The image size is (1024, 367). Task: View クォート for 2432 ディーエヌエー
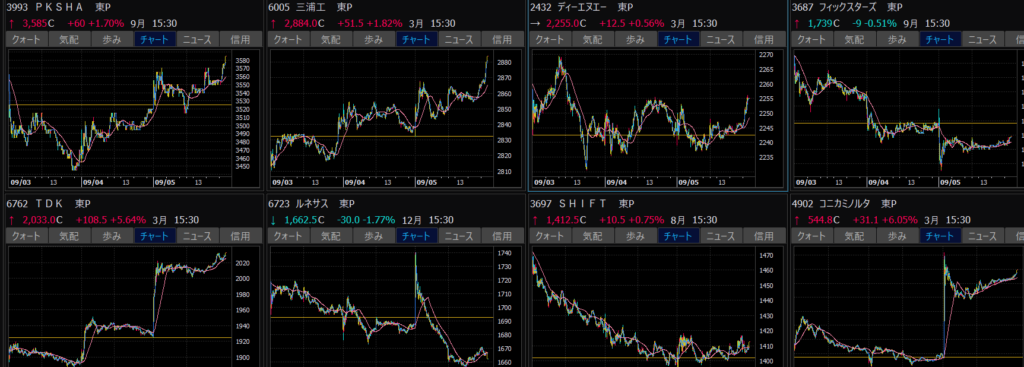[x=551, y=39]
